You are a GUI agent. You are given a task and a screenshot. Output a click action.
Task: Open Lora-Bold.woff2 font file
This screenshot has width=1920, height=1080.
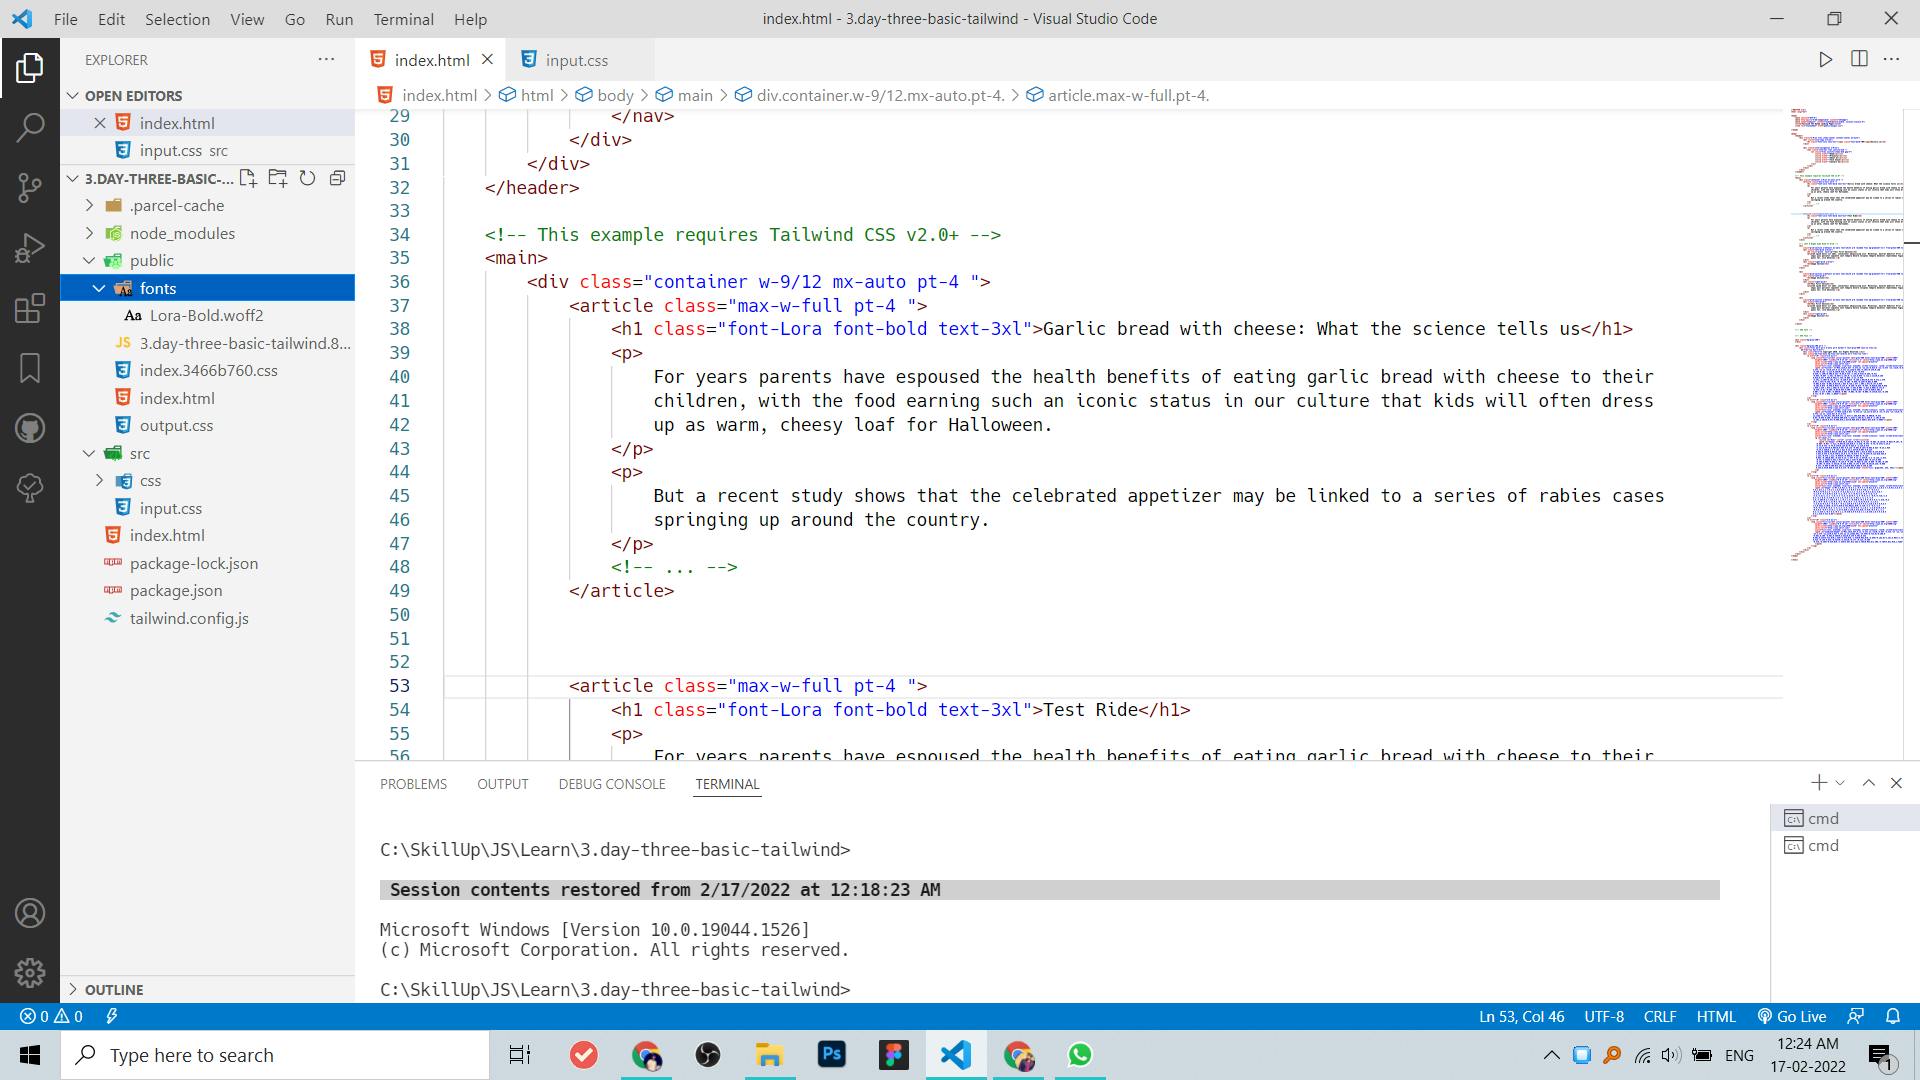(206, 315)
